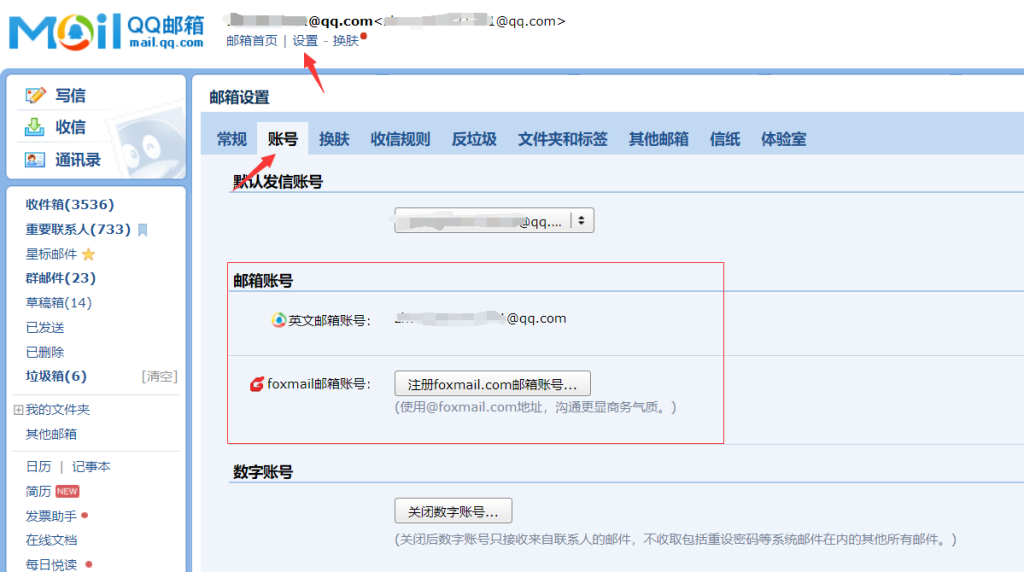Viewport: 1024px width, 572px height.
Task: Open the 记事本 notepad link
Action: [91, 467]
